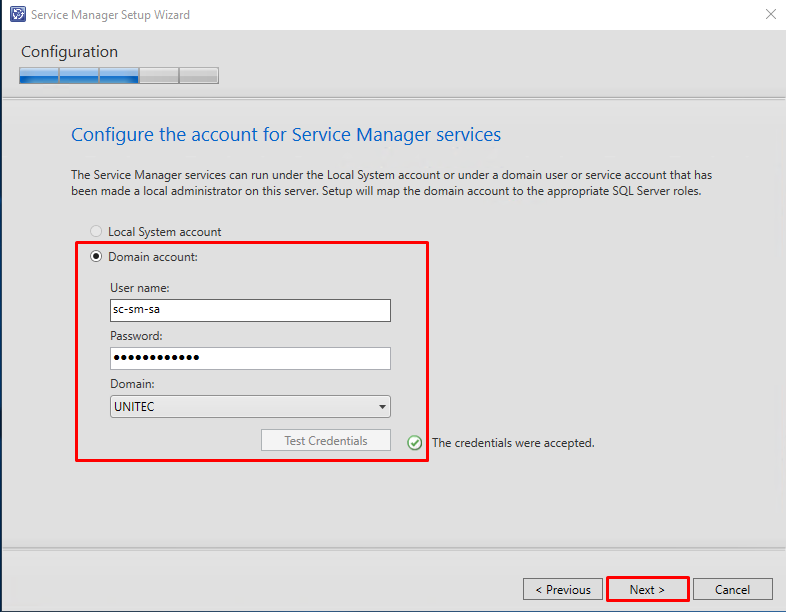Image resolution: width=786 pixels, height=612 pixels.
Task: Click the Service Manager Setup Wizard app icon
Action: [x=18, y=14]
